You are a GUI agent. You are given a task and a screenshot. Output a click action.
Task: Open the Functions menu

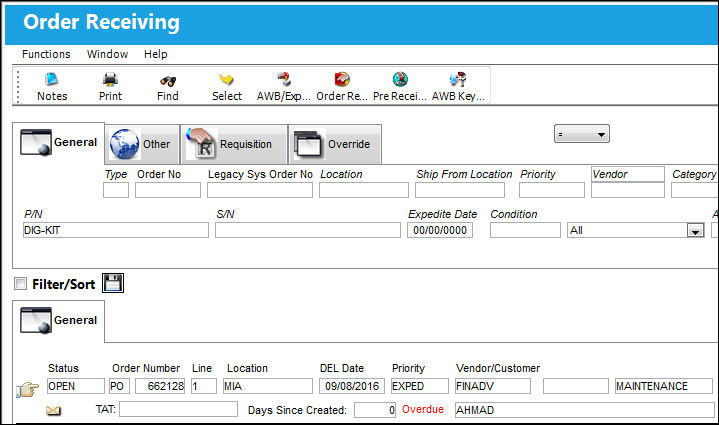[46, 54]
